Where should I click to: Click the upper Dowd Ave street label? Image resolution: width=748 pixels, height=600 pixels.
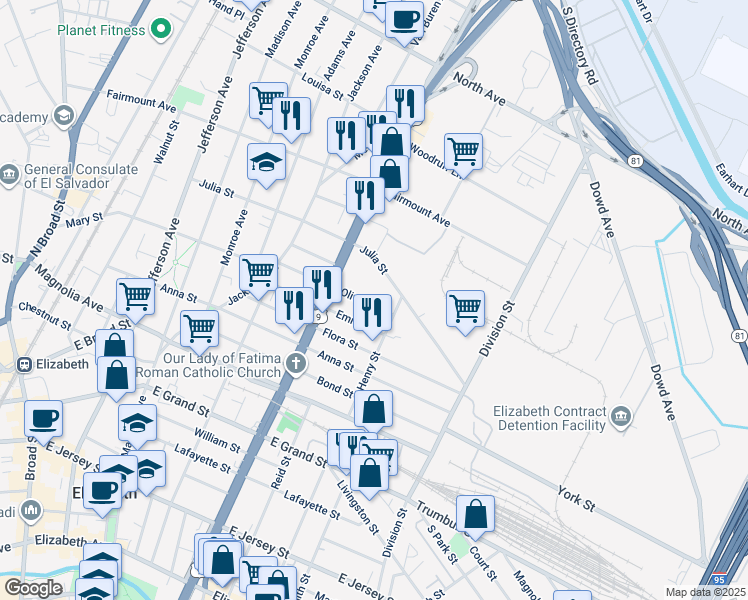point(602,209)
